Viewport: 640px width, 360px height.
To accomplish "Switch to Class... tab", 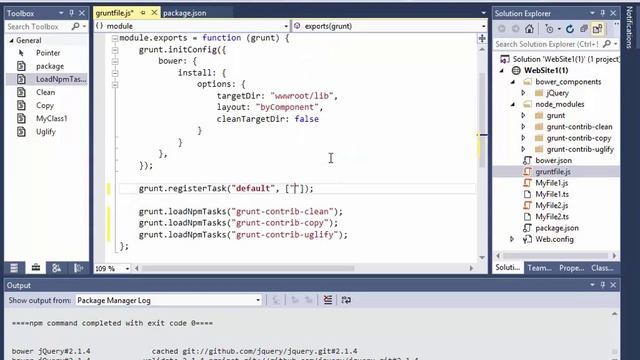I will point(602,268).
